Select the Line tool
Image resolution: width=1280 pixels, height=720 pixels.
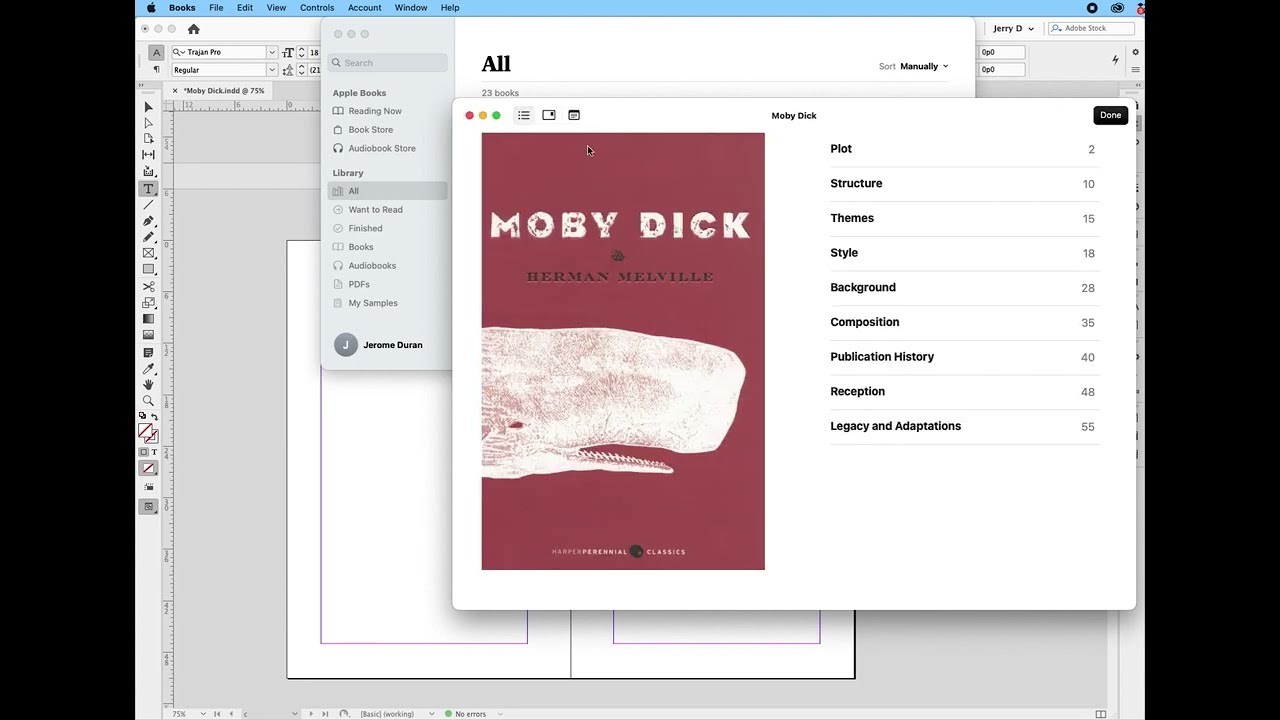click(148, 205)
